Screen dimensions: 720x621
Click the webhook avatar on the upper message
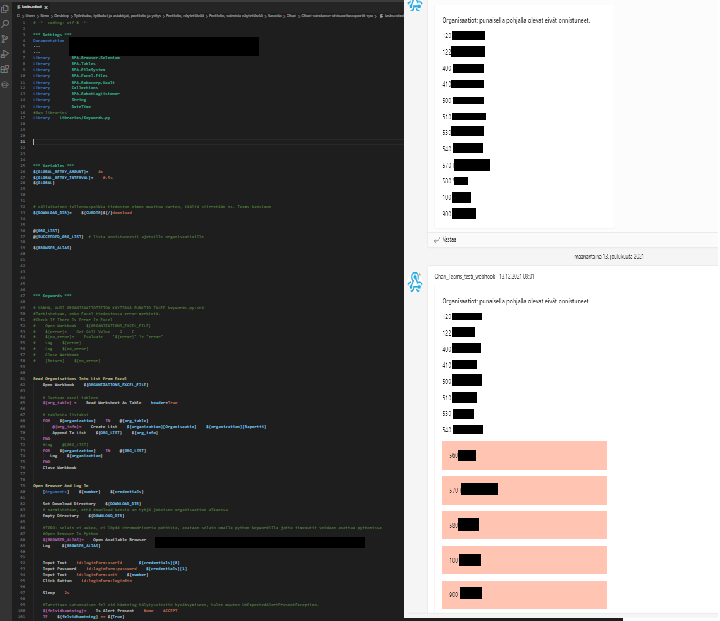click(415, 6)
